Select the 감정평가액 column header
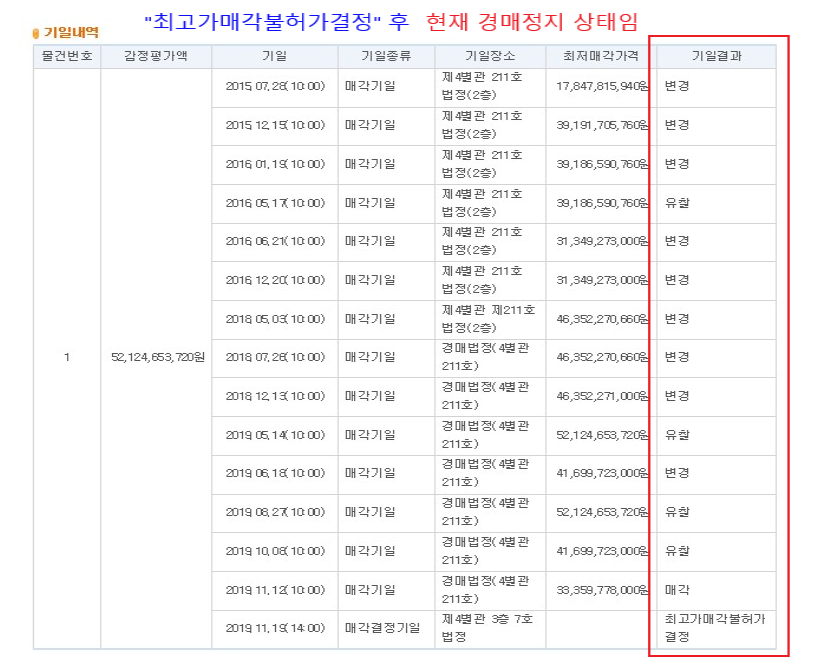Viewport: 820px width, 668px height. tap(156, 56)
